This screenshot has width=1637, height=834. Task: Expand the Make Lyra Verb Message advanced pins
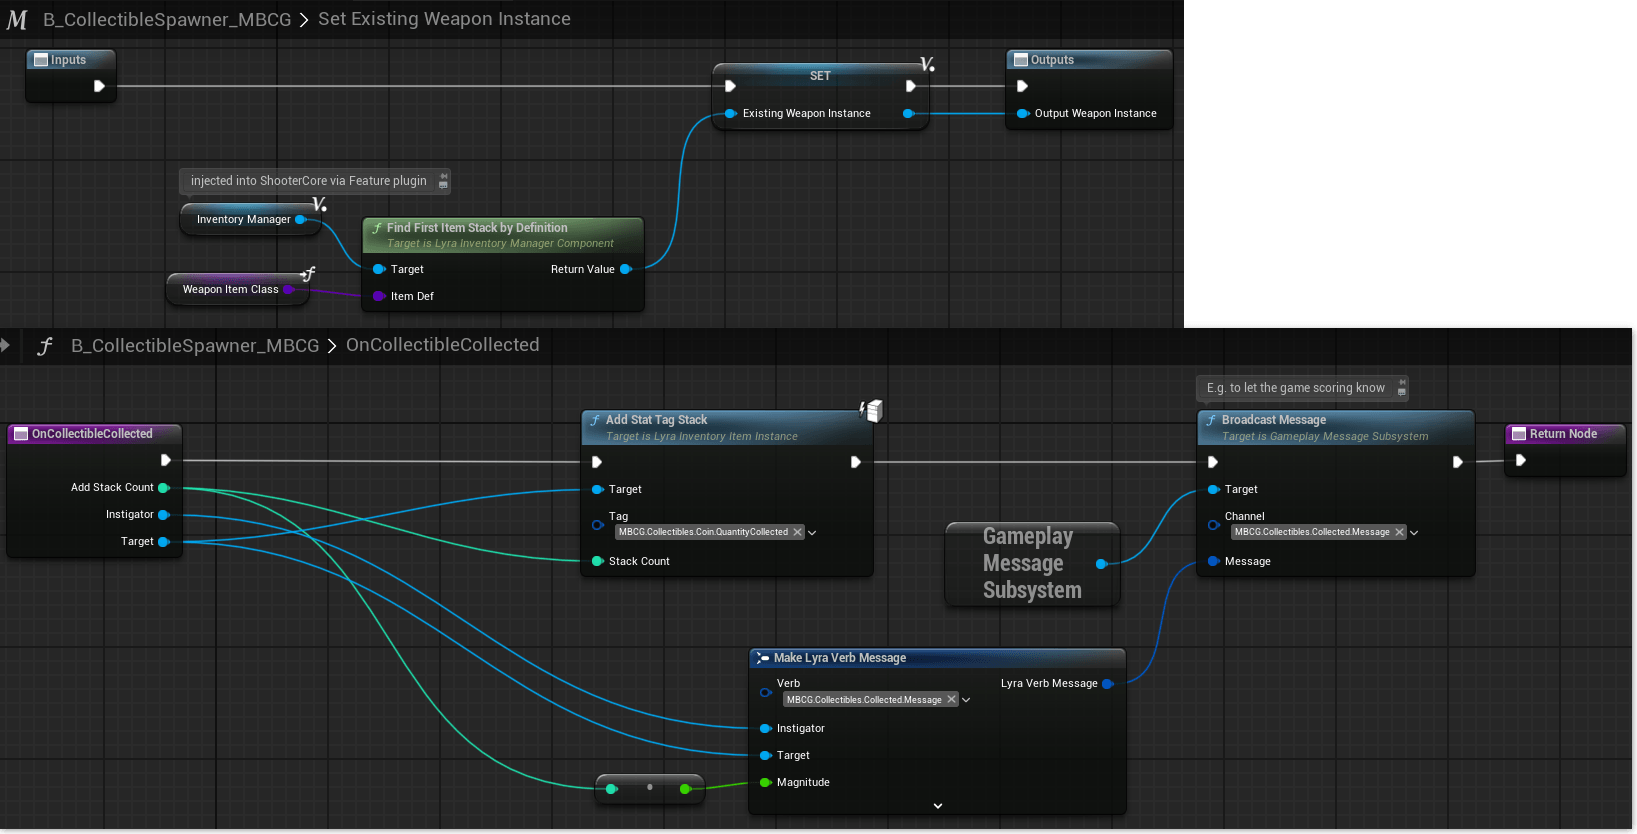coord(937,806)
